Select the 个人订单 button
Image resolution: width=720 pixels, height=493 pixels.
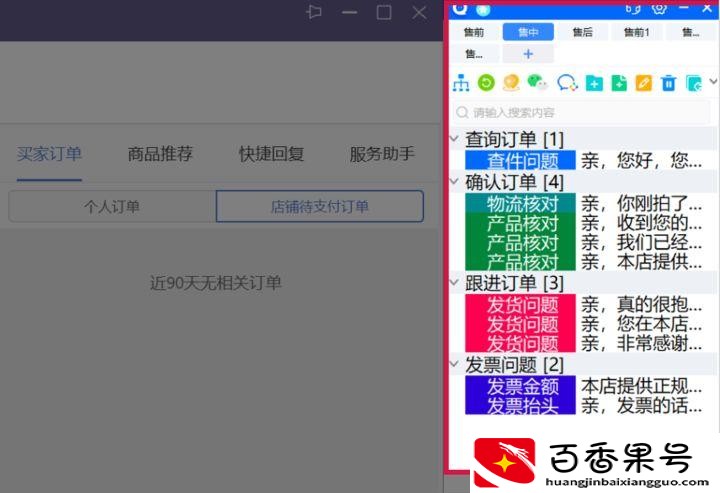[112, 207]
